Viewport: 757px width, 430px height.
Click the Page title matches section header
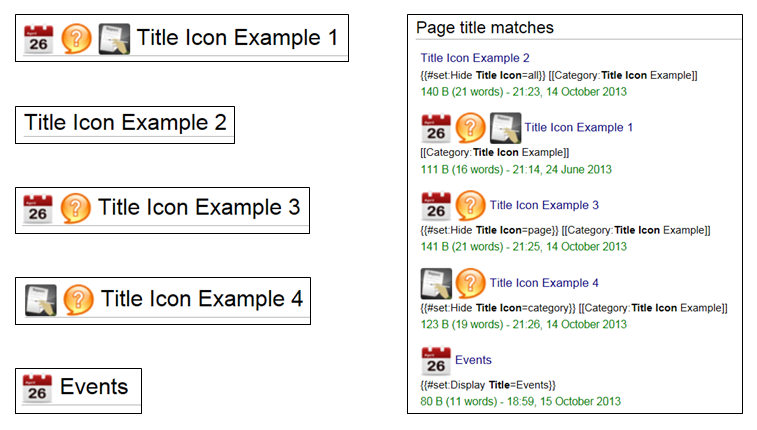point(485,28)
